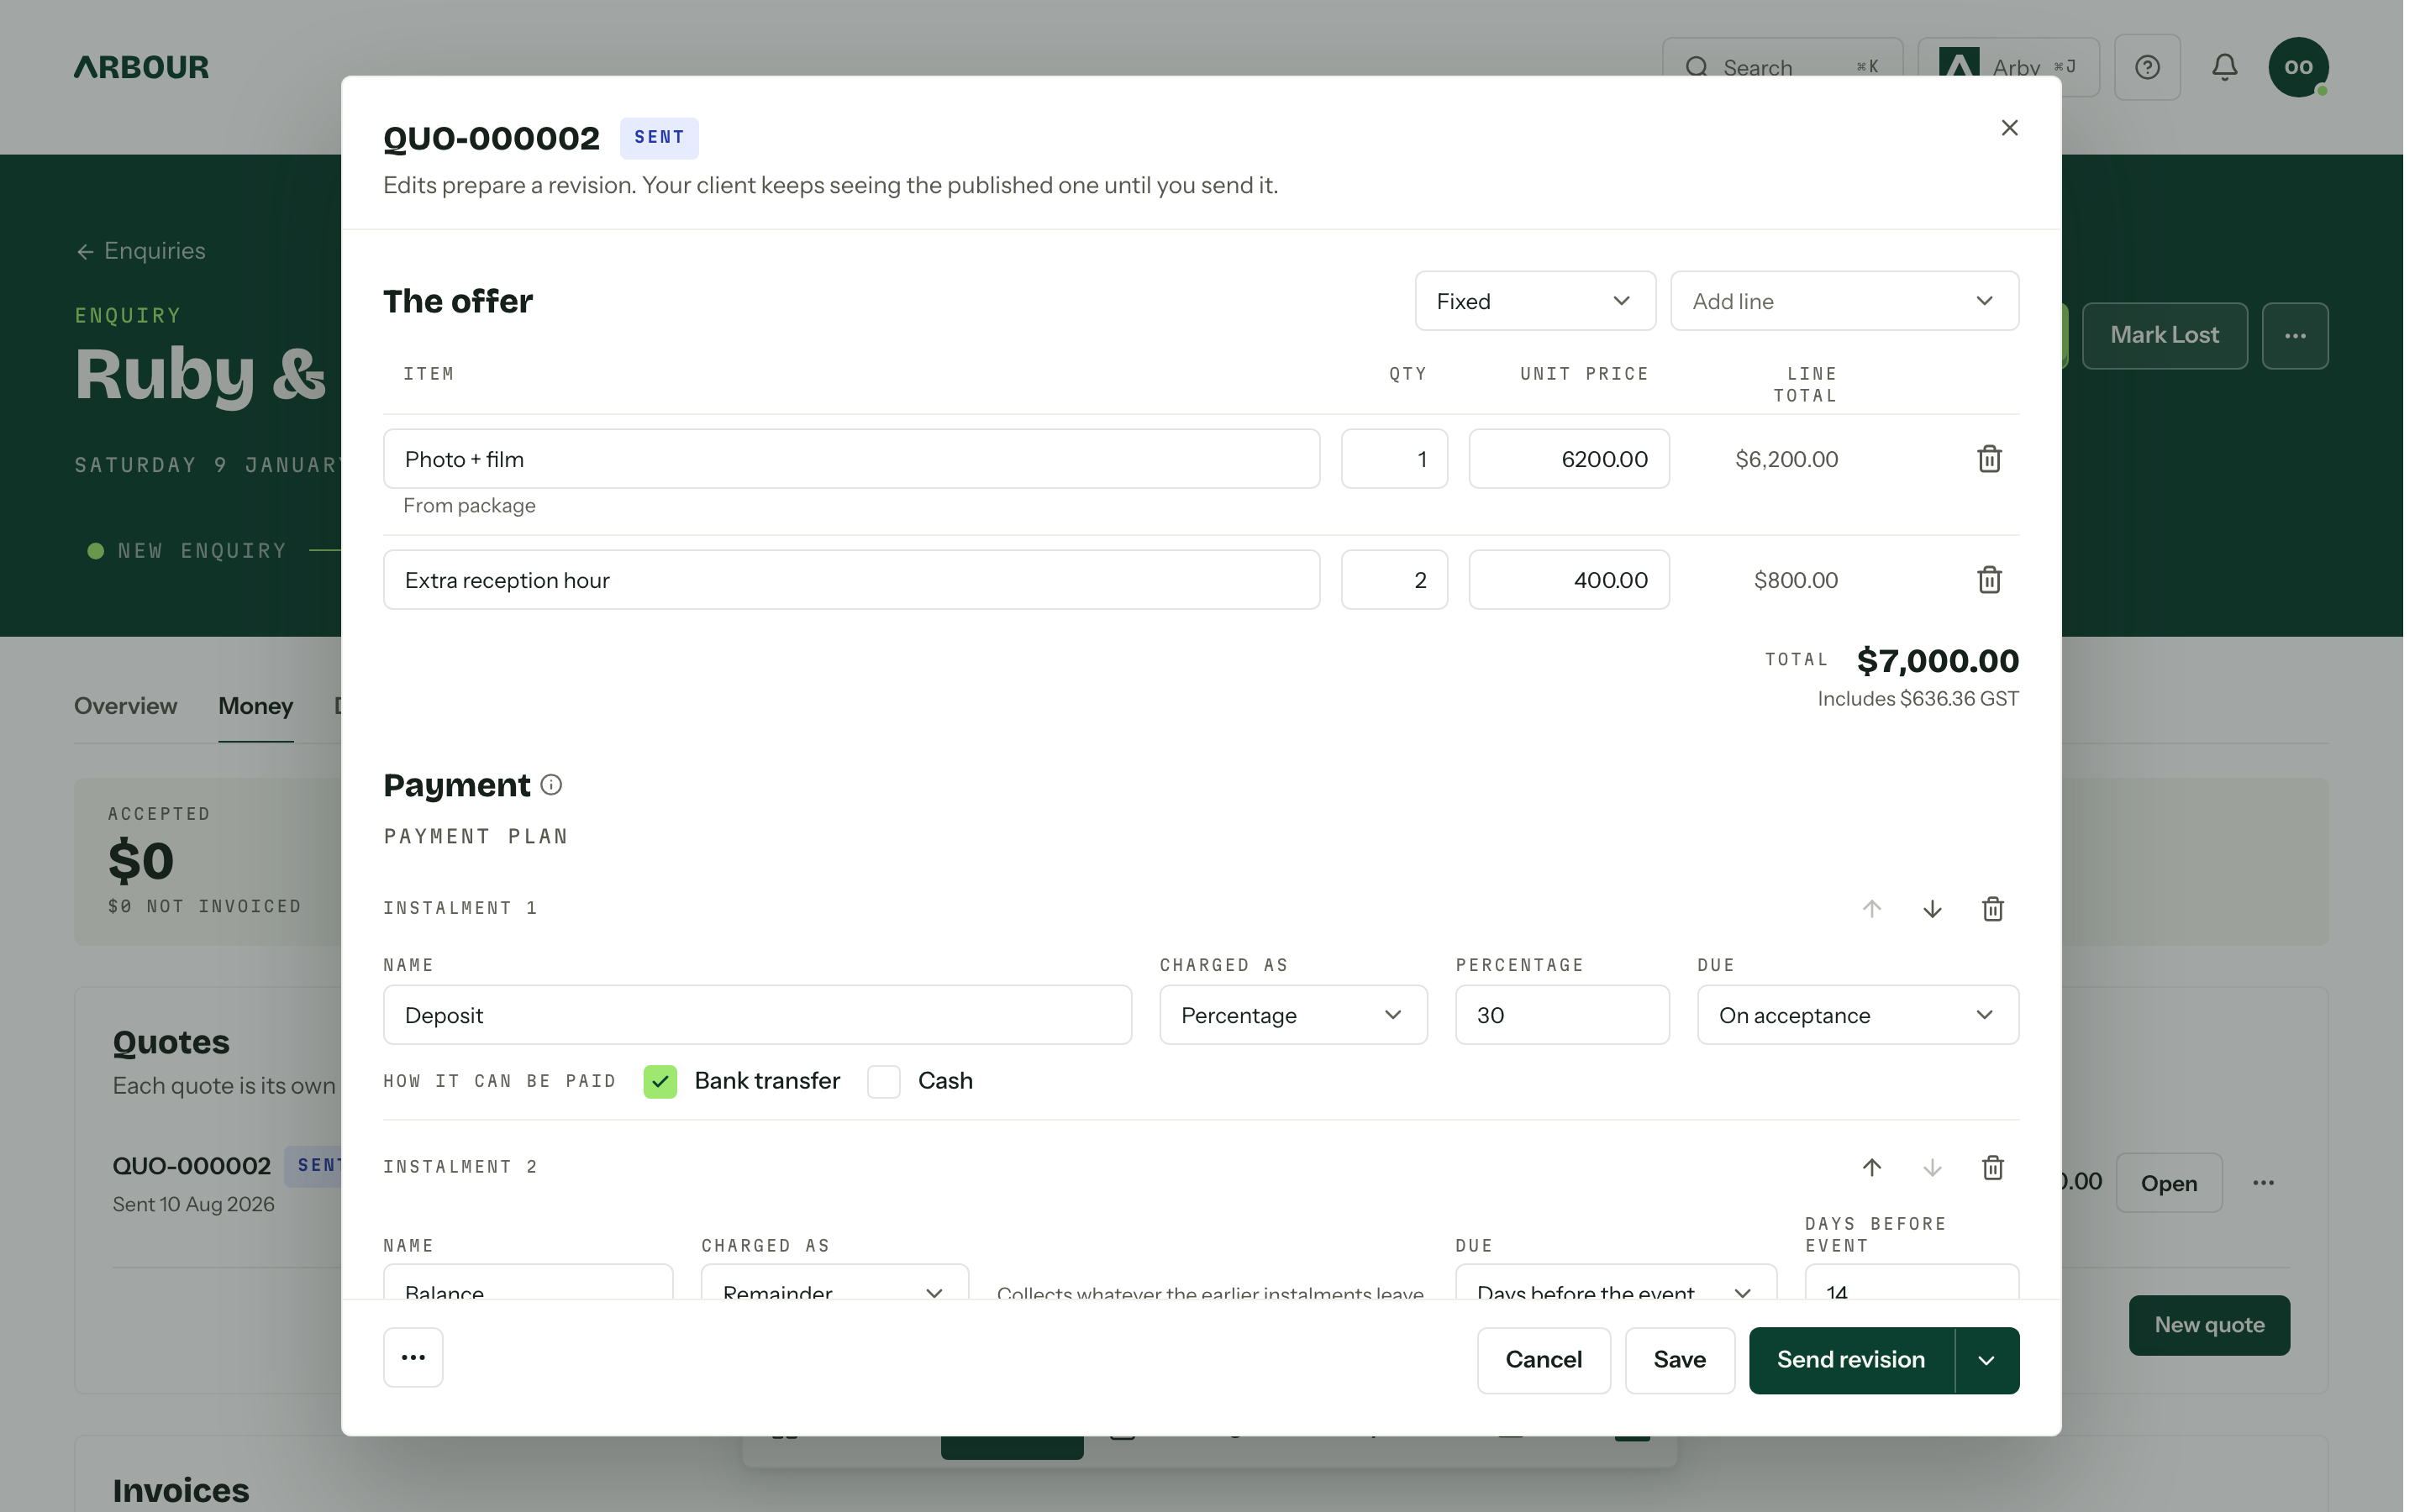The image size is (2420, 1512).
Task: Go back to Enquiries
Action: (141, 251)
